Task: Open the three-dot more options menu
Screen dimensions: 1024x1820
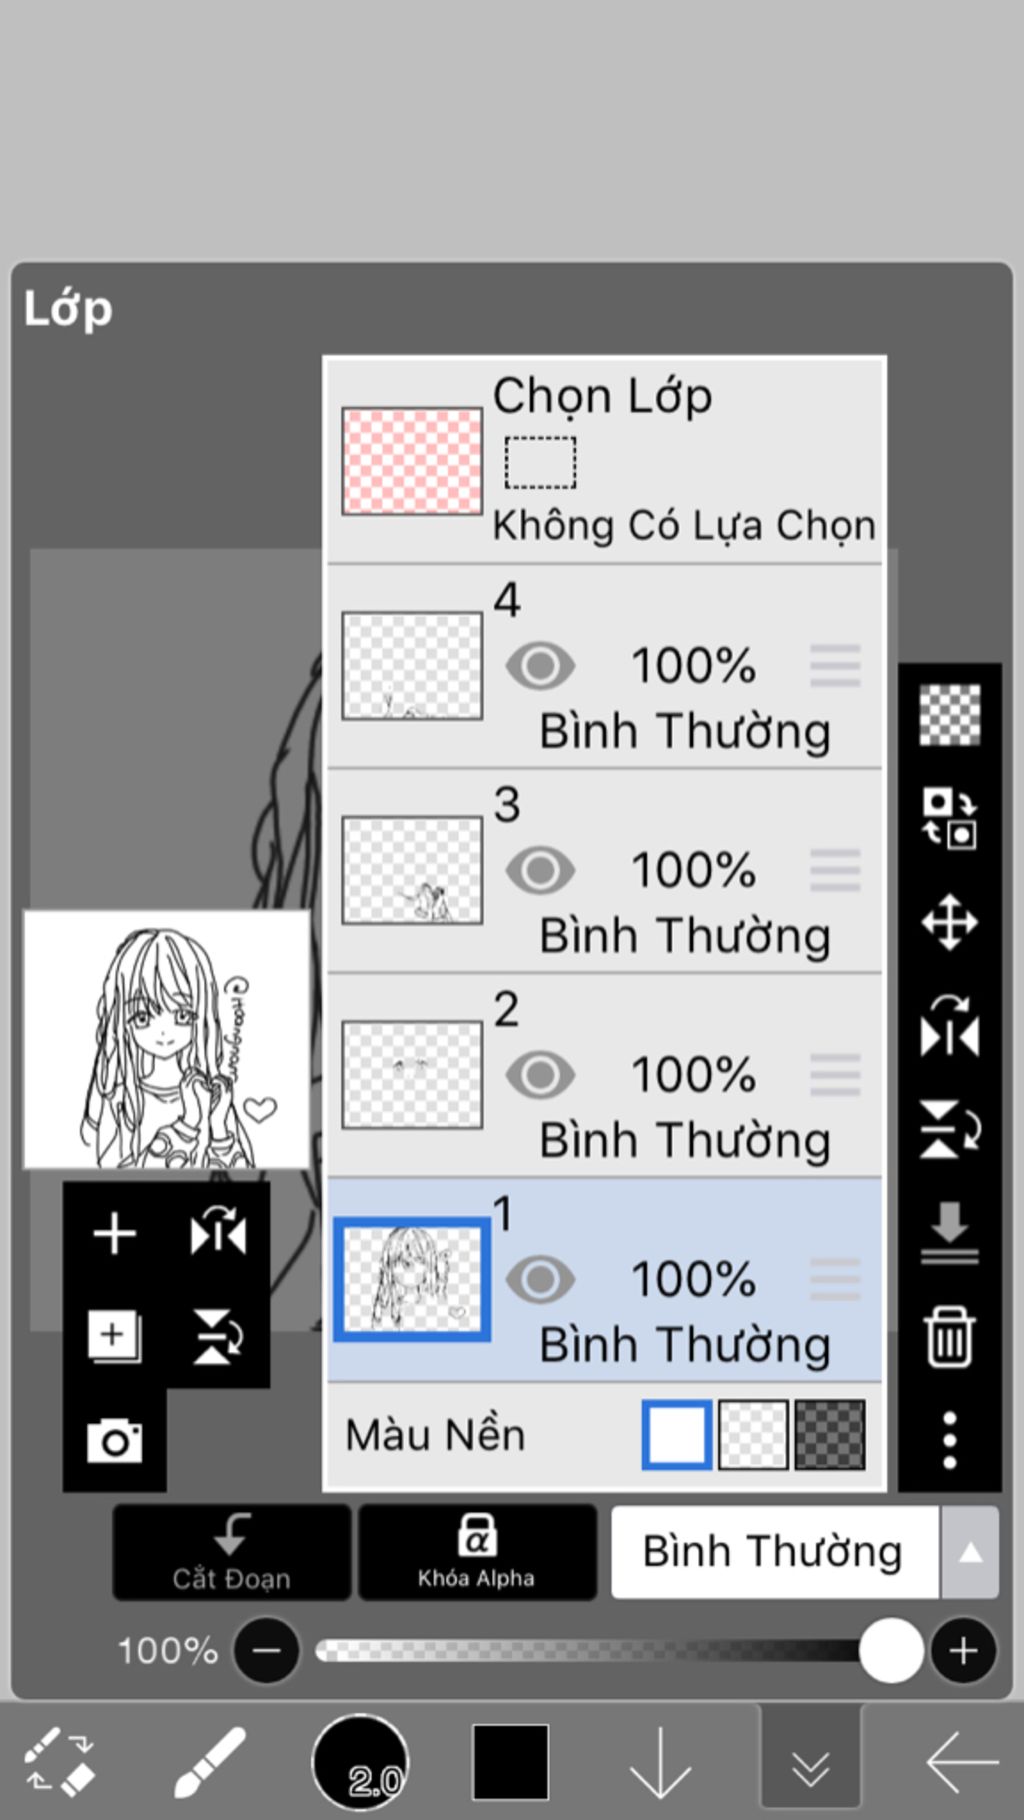Action: click(949, 1440)
